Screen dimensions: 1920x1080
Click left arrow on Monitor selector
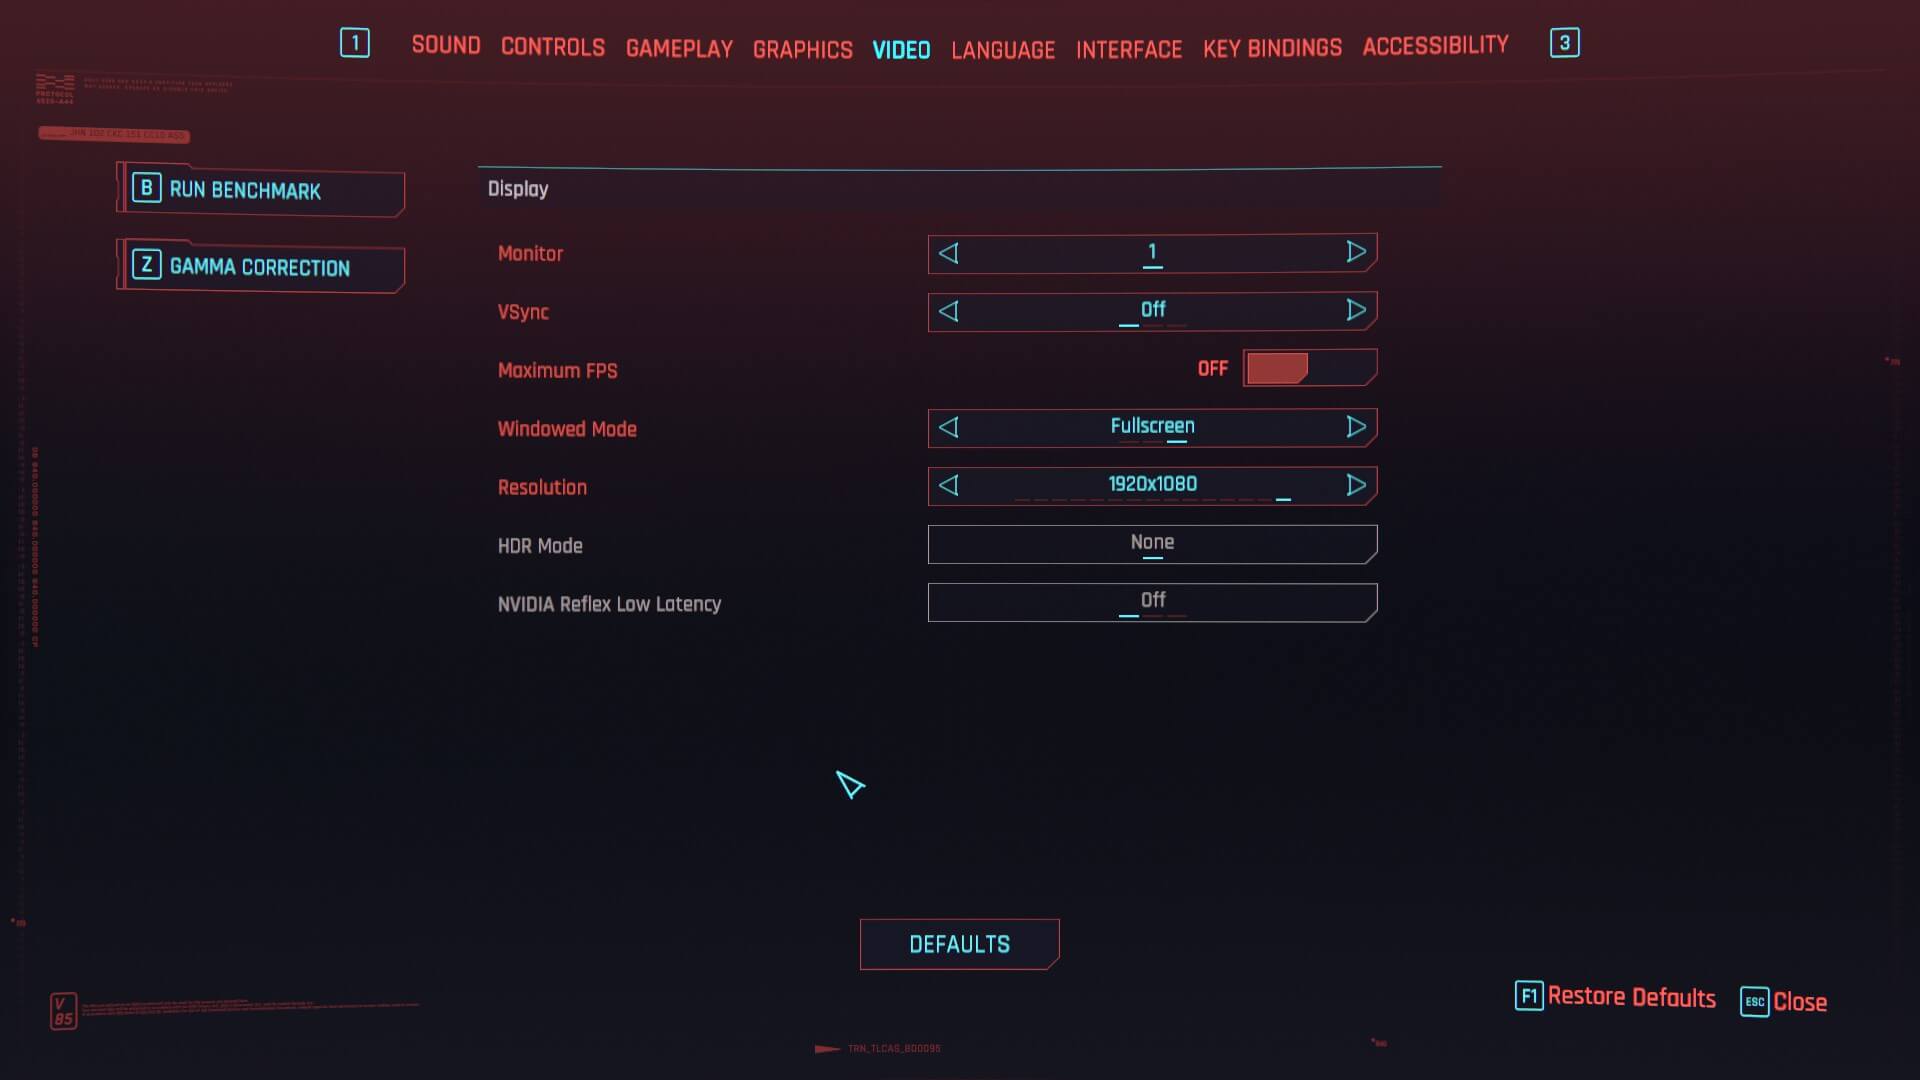949,252
